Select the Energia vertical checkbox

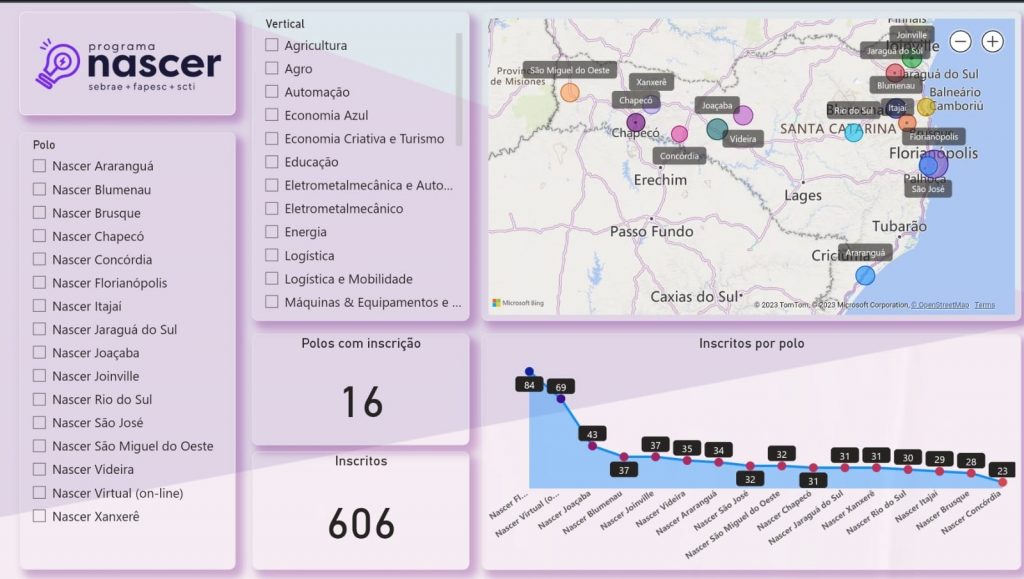tap(272, 232)
